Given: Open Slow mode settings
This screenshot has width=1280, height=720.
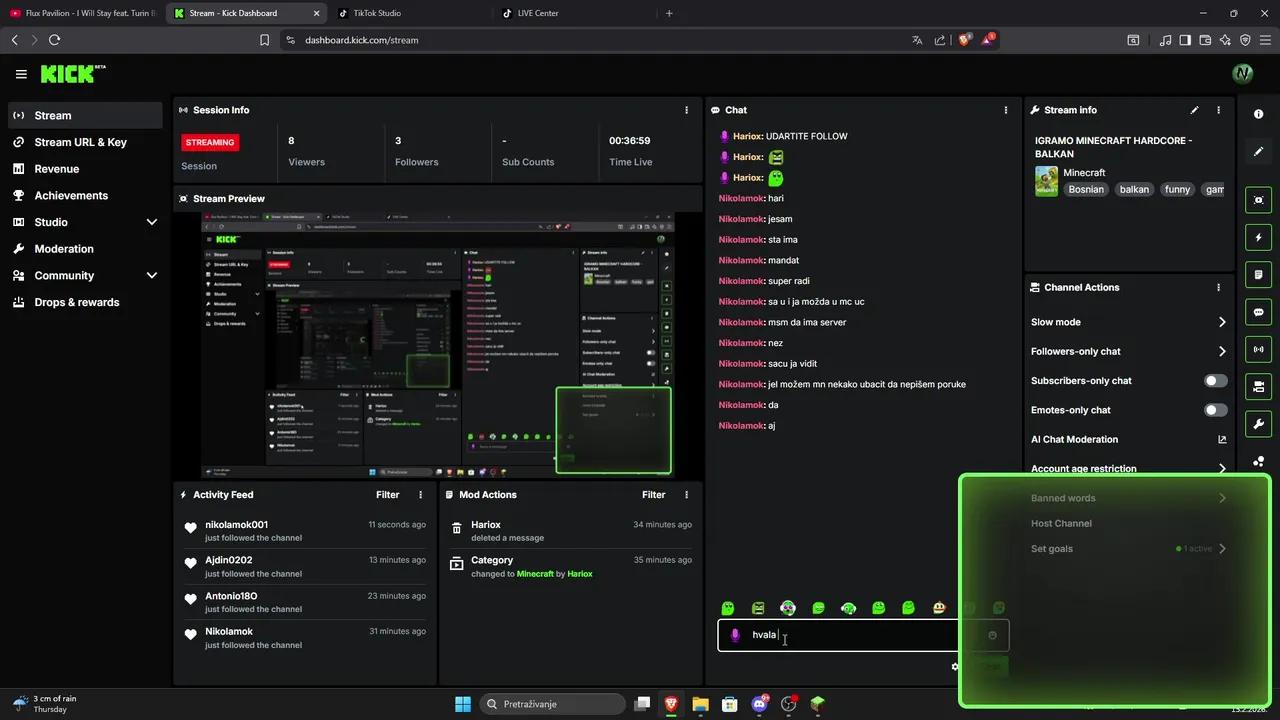Looking at the screenshot, I should (x=1129, y=322).
